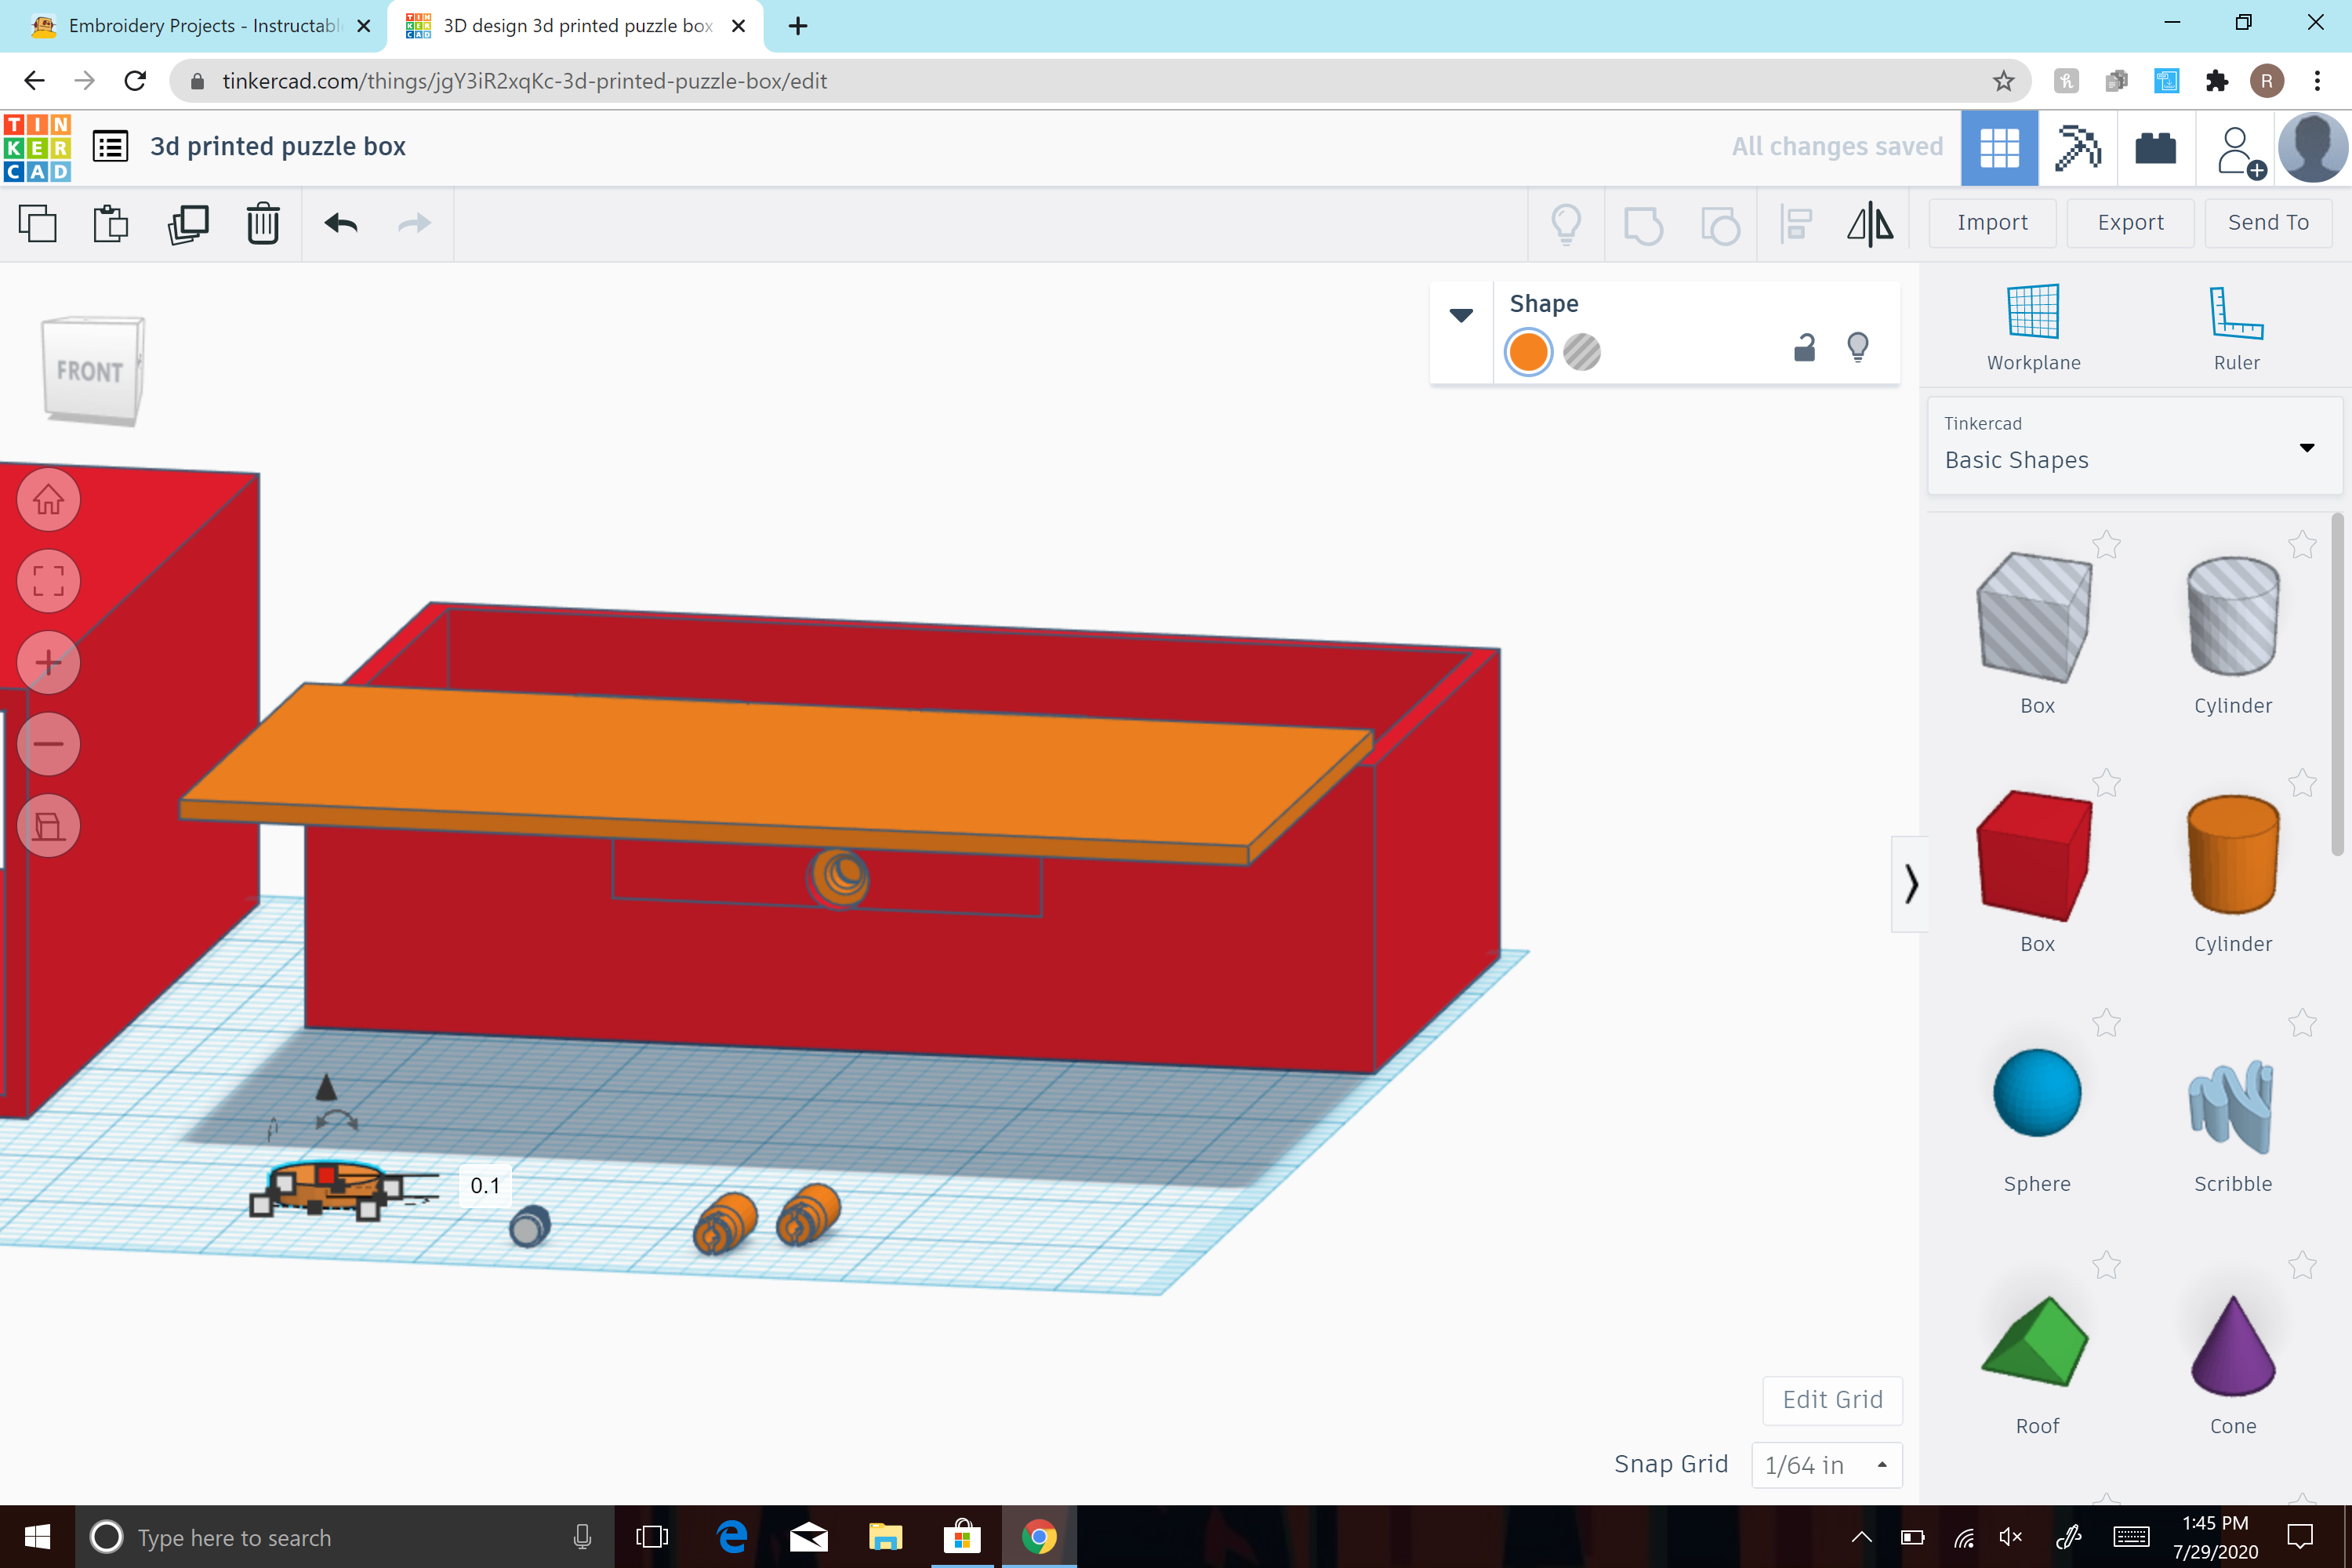Choose the striped Hole swatch
The height and width of the screenshot is (1568, 2352).
click(1581, 352)
